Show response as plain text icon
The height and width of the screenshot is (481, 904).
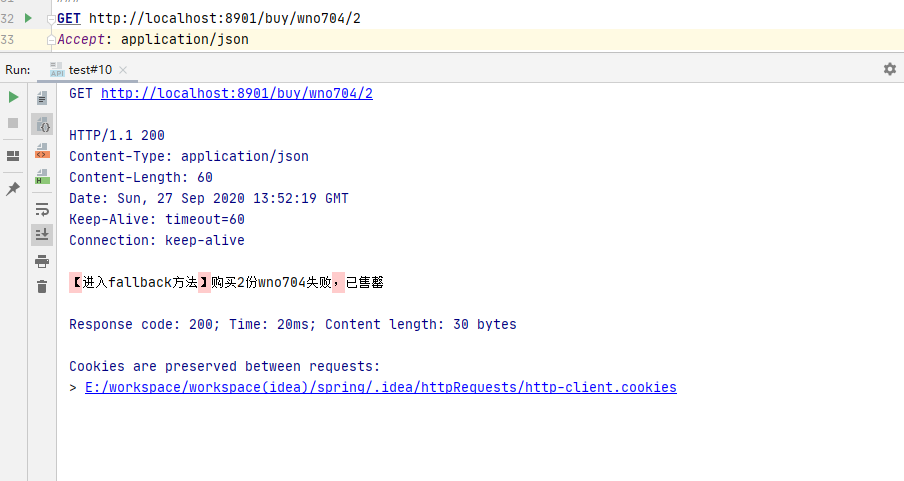[42, 98]
